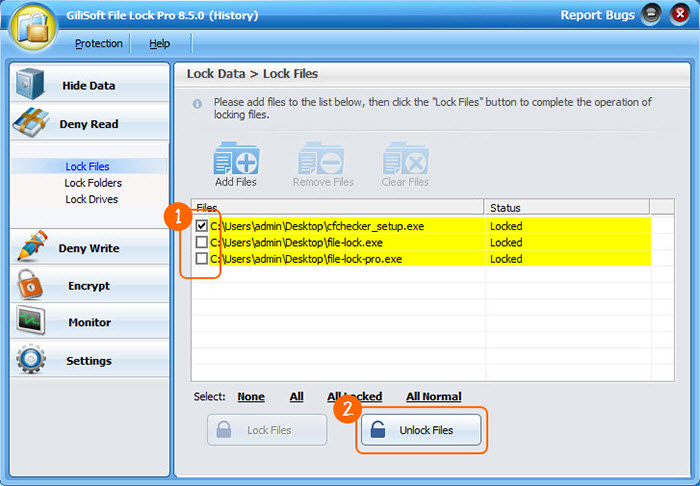The width and height of the screenshot is (700, 486).
Task: Click the Lock Files button
Action: click(267, 430)
